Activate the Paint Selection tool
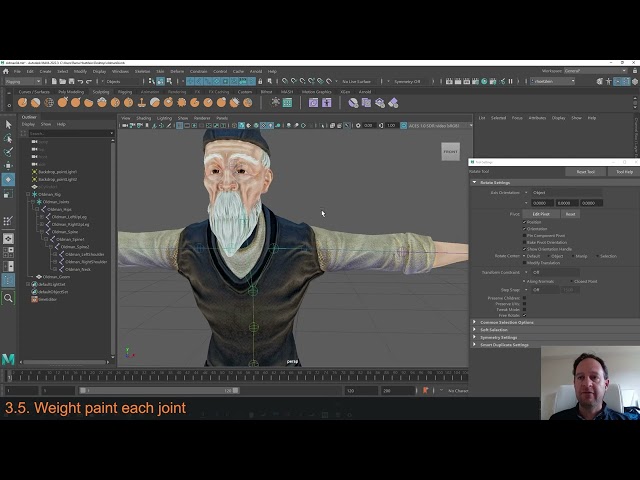Screen dimensions: 640x480 click(x=8, y=152)
